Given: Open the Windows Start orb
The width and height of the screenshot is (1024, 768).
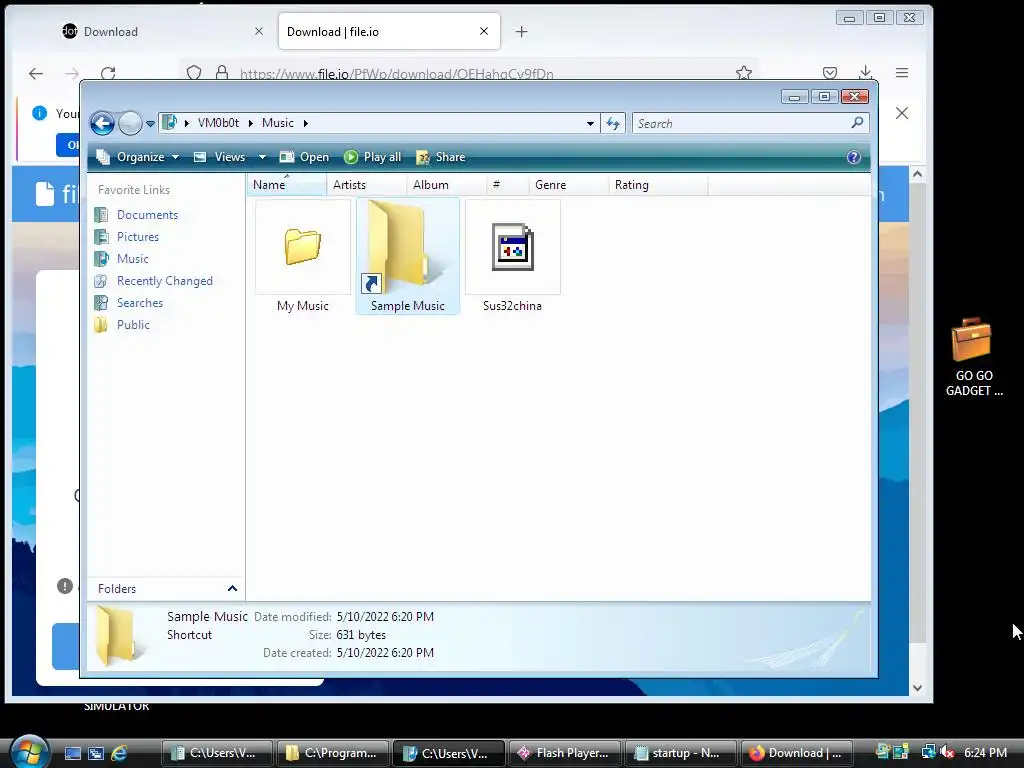Looking at the screenshot, I should 29,752.
